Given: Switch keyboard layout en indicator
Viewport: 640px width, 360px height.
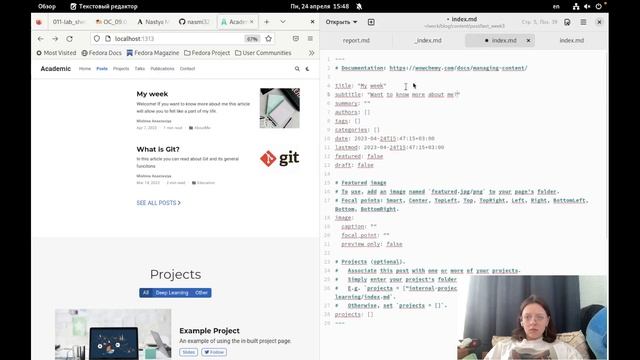Looking at the screenshot, I should pyautogui.click(x=556, y=6).
